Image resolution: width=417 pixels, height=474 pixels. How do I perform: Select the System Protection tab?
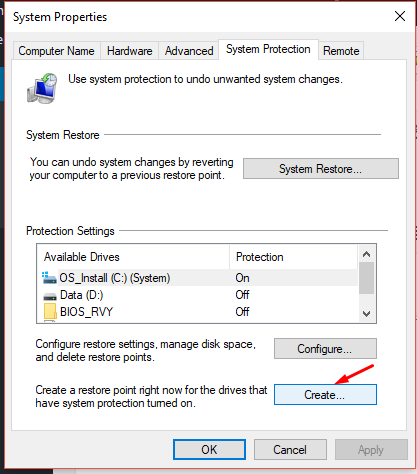pos(268,49)
